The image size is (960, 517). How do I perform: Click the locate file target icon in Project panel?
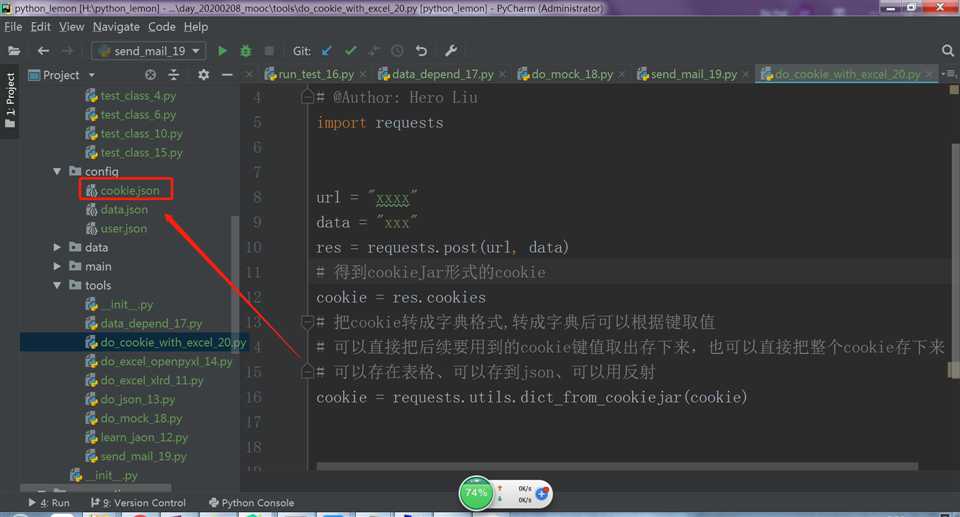point(151,75)
